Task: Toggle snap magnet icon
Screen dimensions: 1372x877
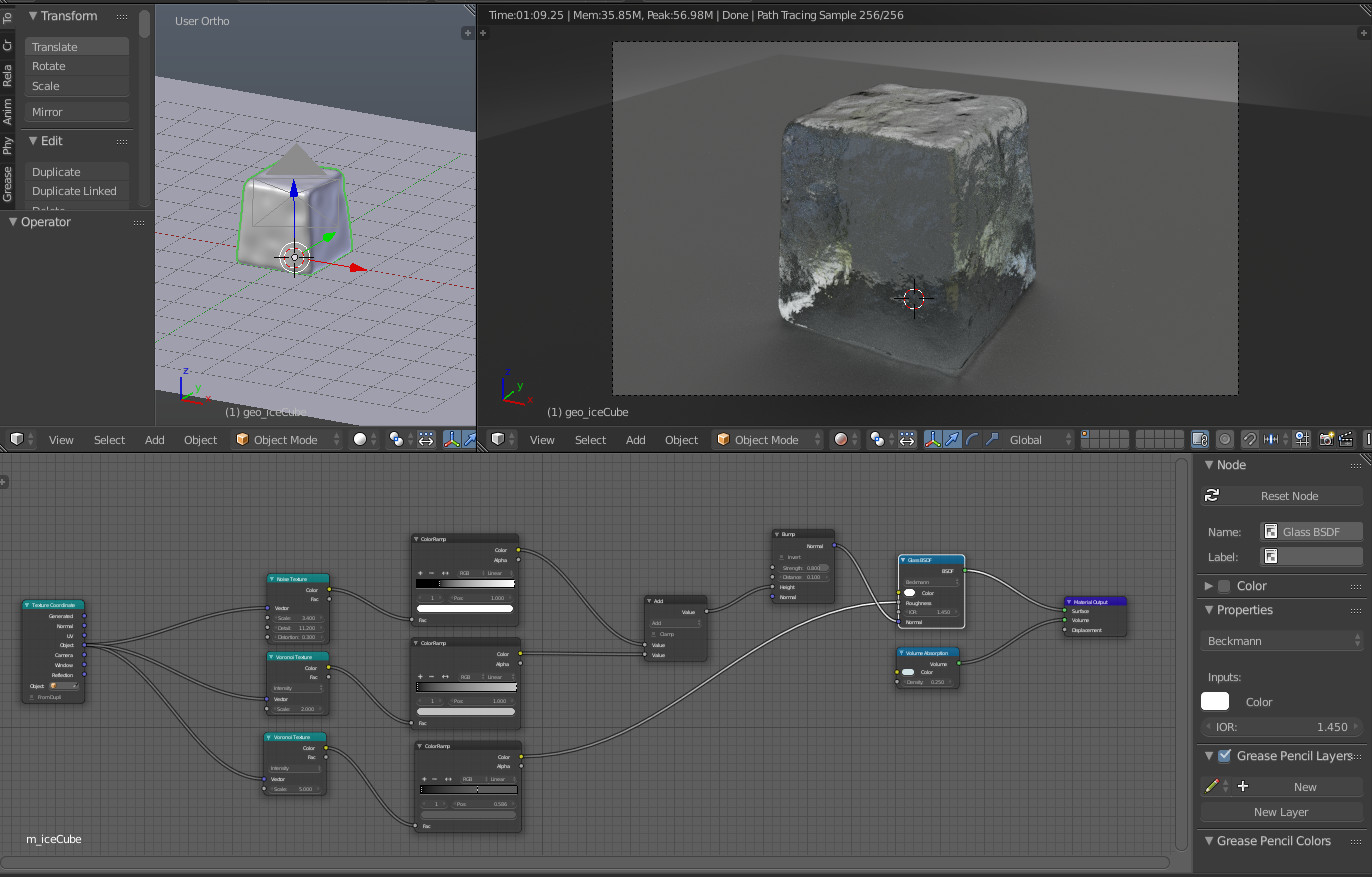Action: 1250,440
